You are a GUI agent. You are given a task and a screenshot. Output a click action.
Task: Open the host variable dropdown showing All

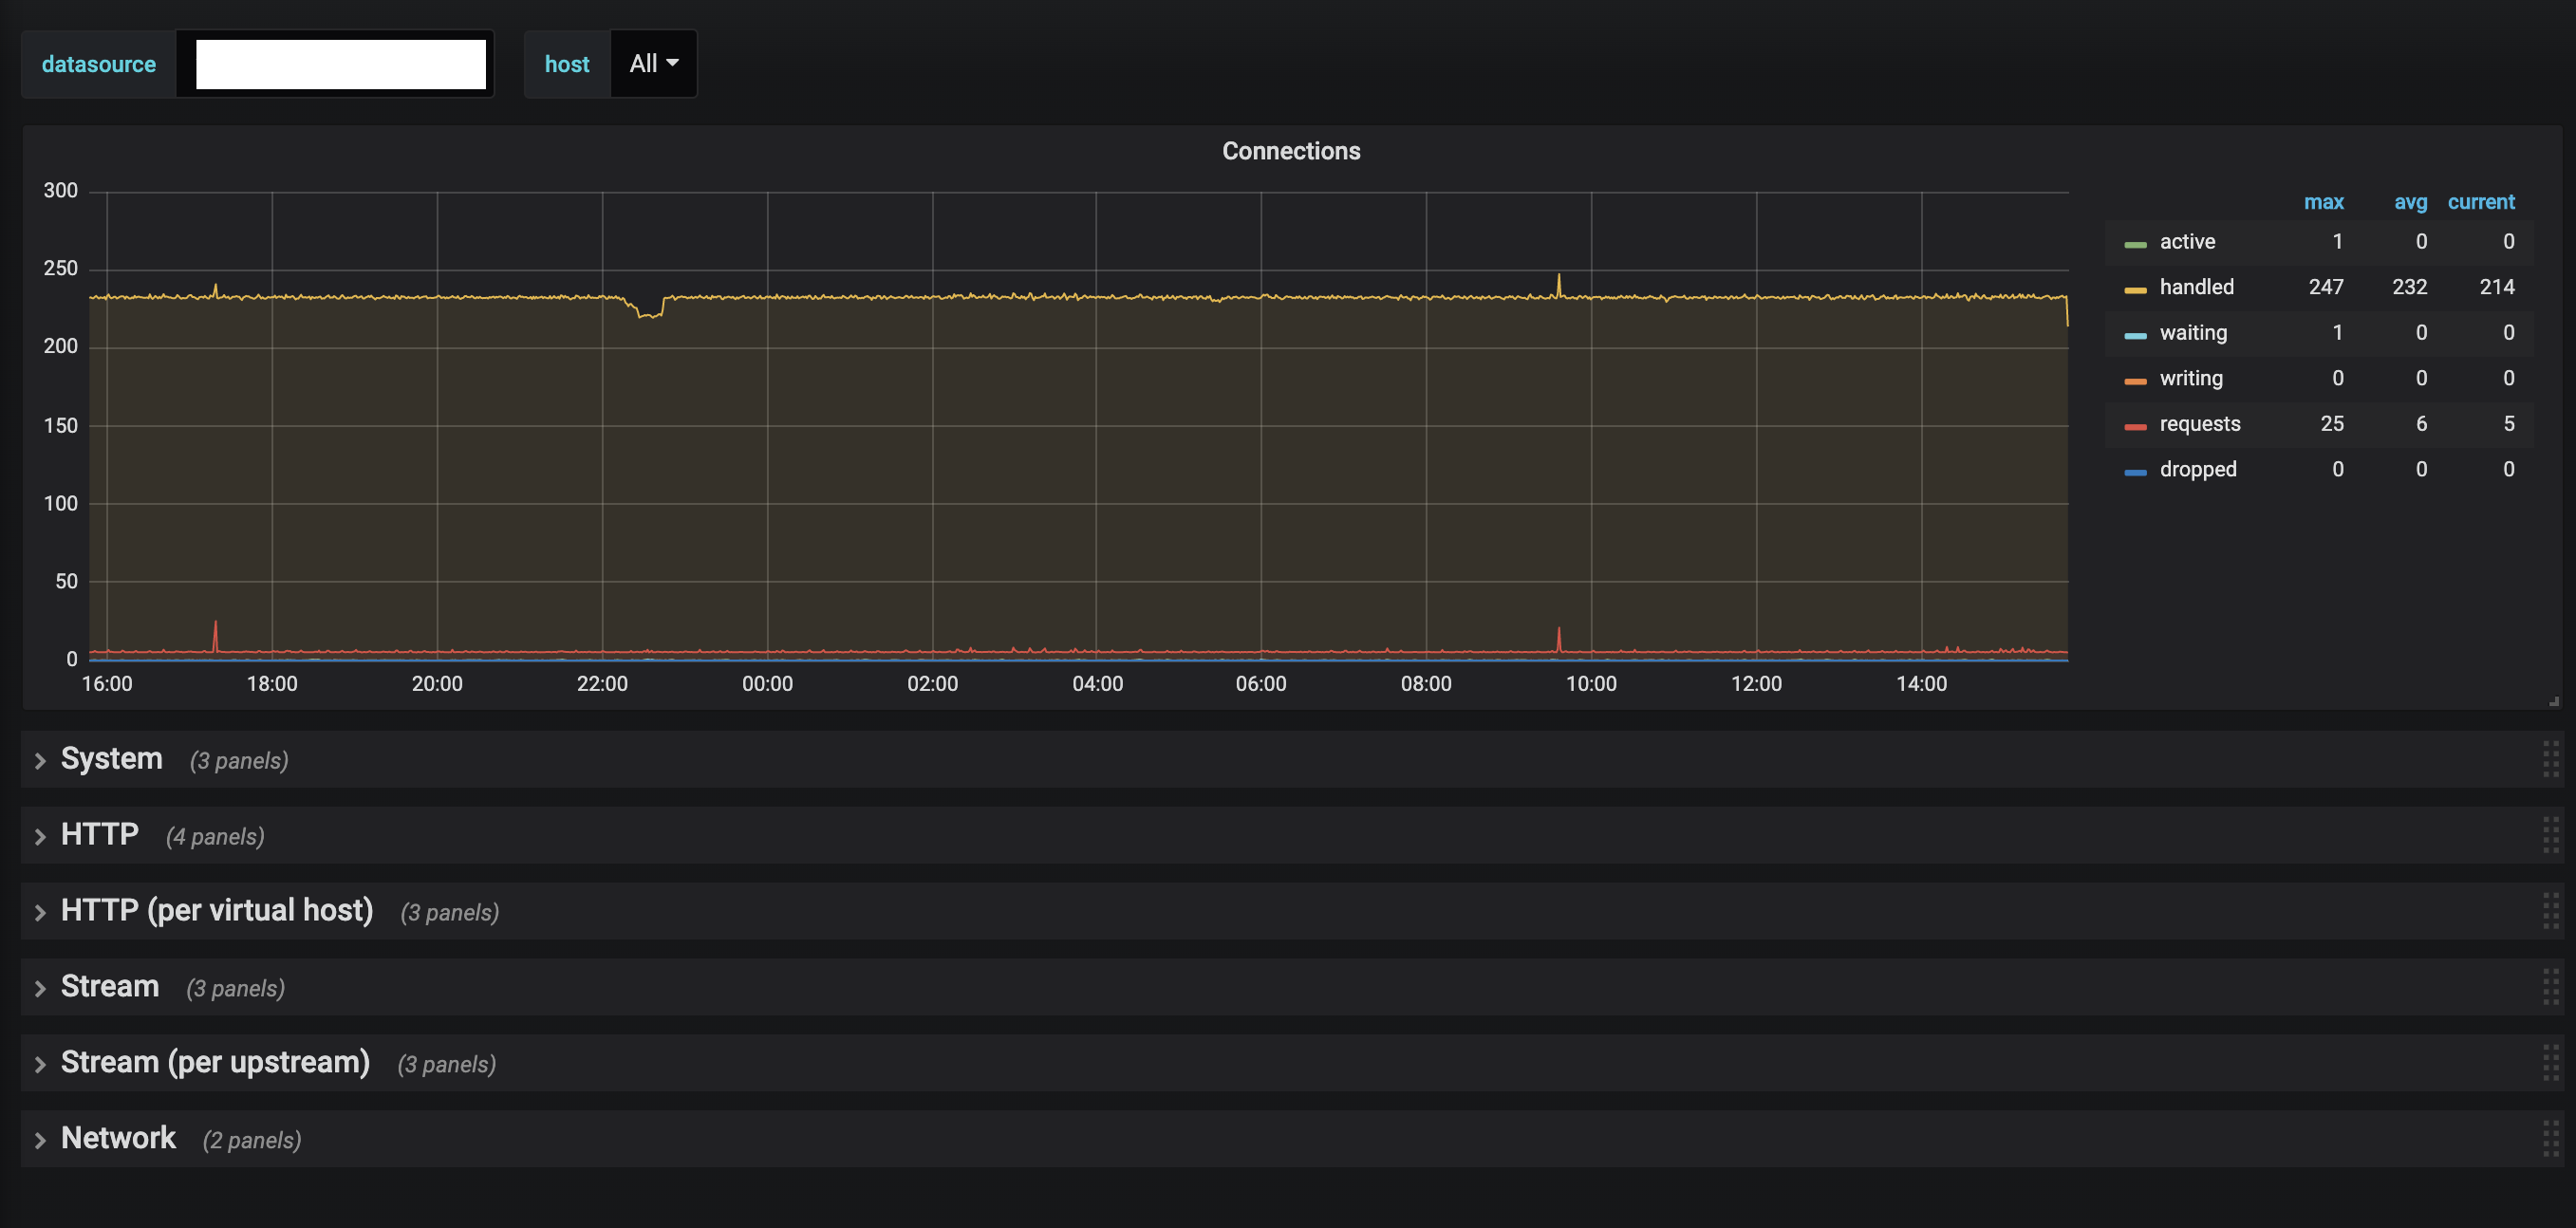(x=654, y=64)
